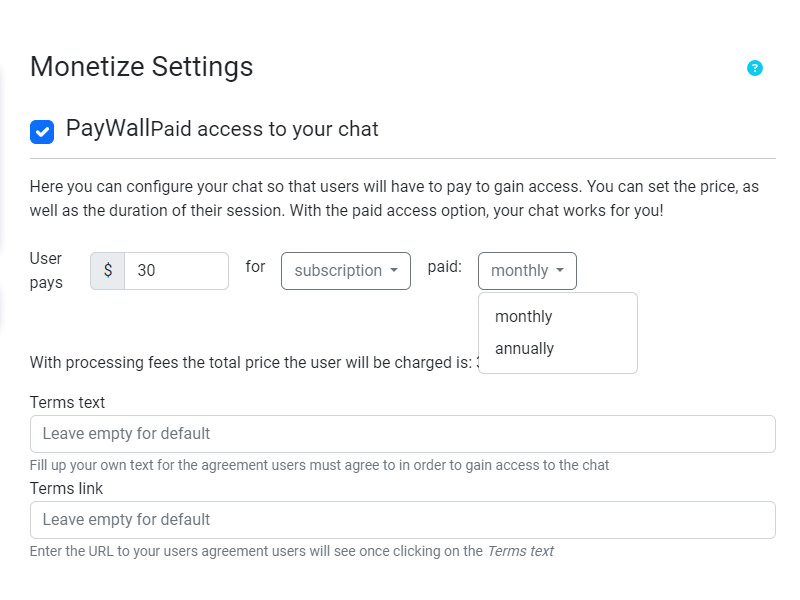Image resolution: width=800 pixels, height=600 pixels.
Task: Click the 'Terms link' empty input field
Action: [x=400, y=519]
